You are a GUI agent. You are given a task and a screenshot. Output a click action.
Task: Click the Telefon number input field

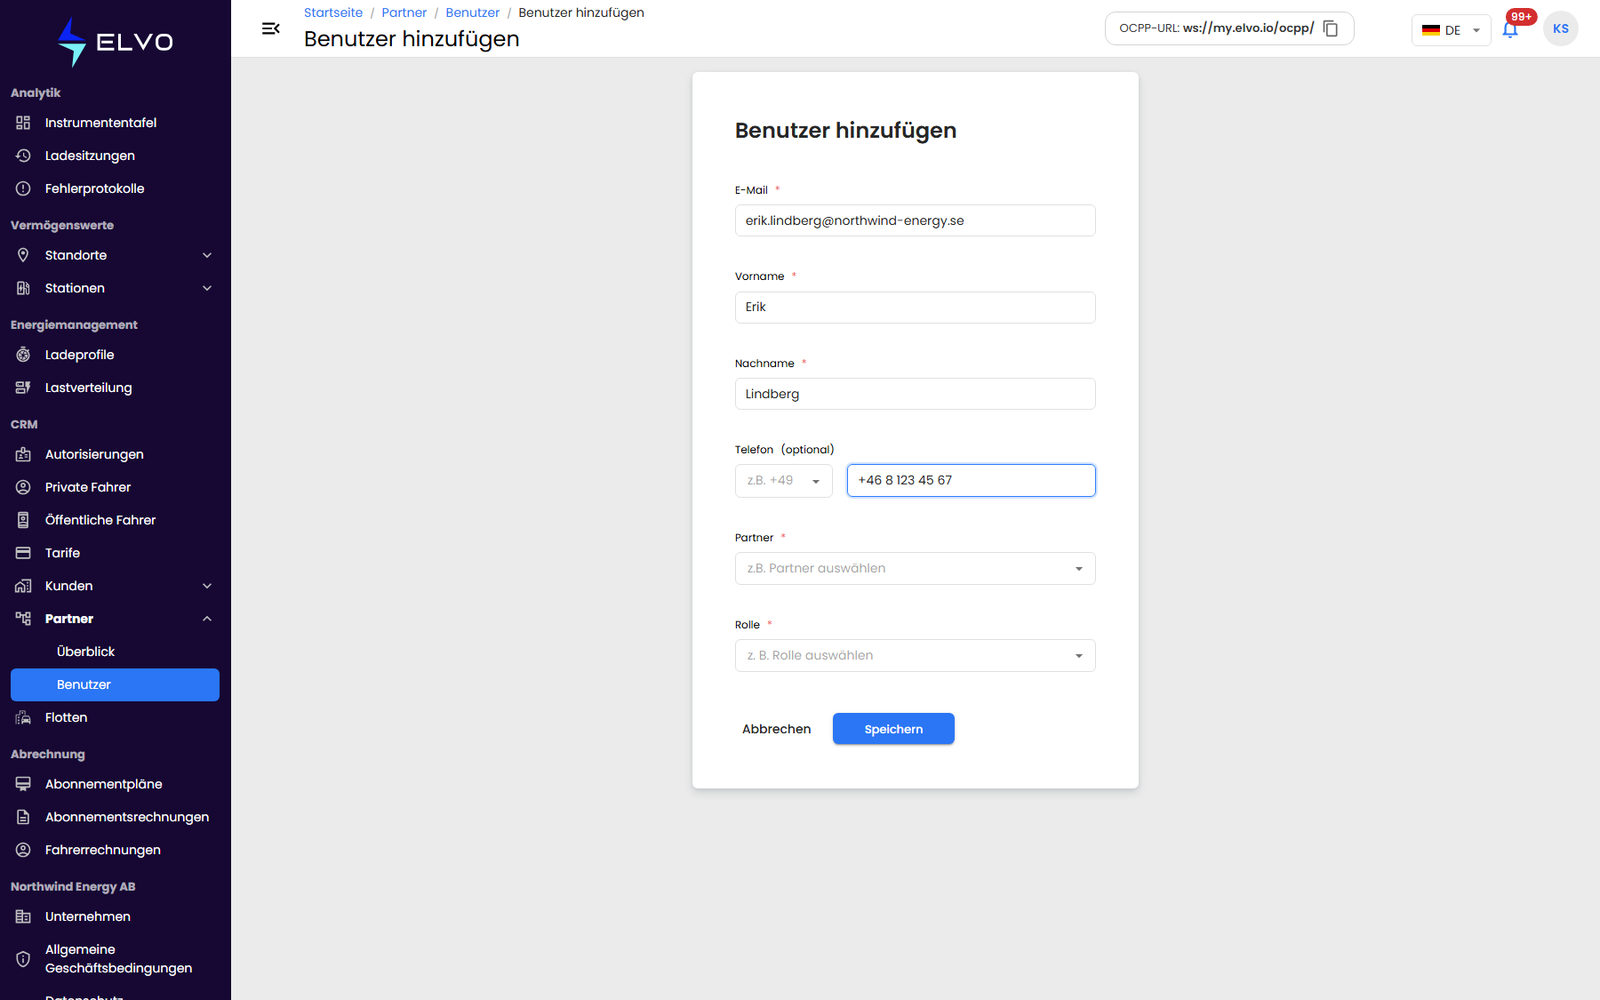[x=971, y=481]
